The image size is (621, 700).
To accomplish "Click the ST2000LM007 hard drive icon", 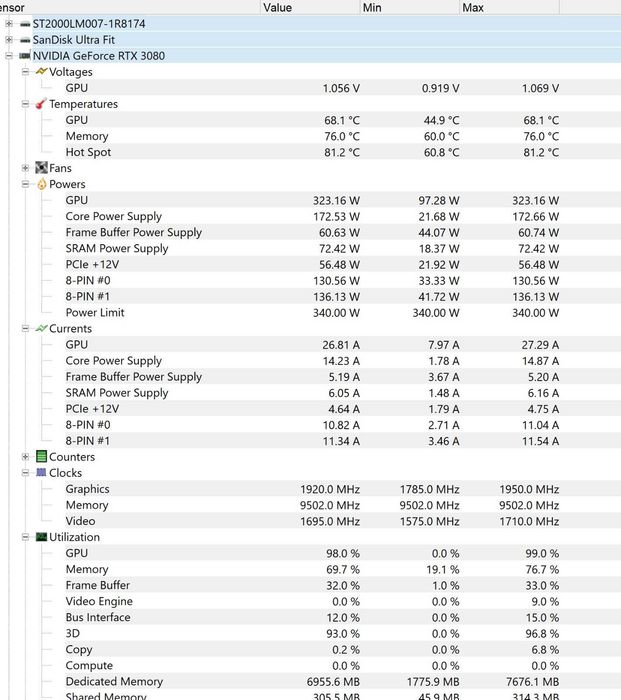I will click(x=25, y=24).
